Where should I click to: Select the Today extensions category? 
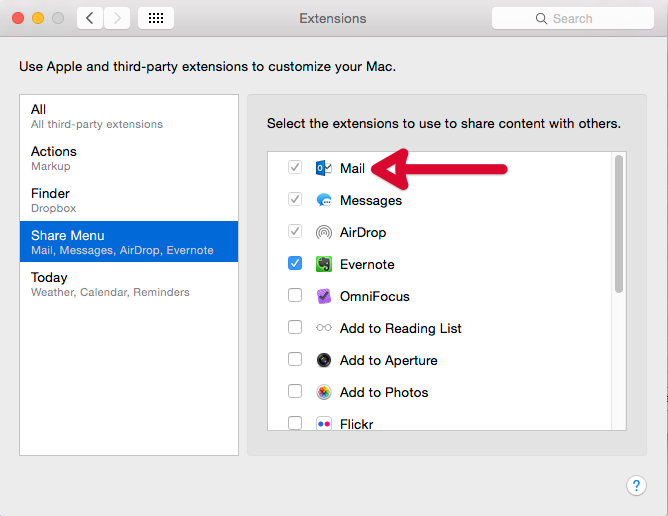point(129,284)
